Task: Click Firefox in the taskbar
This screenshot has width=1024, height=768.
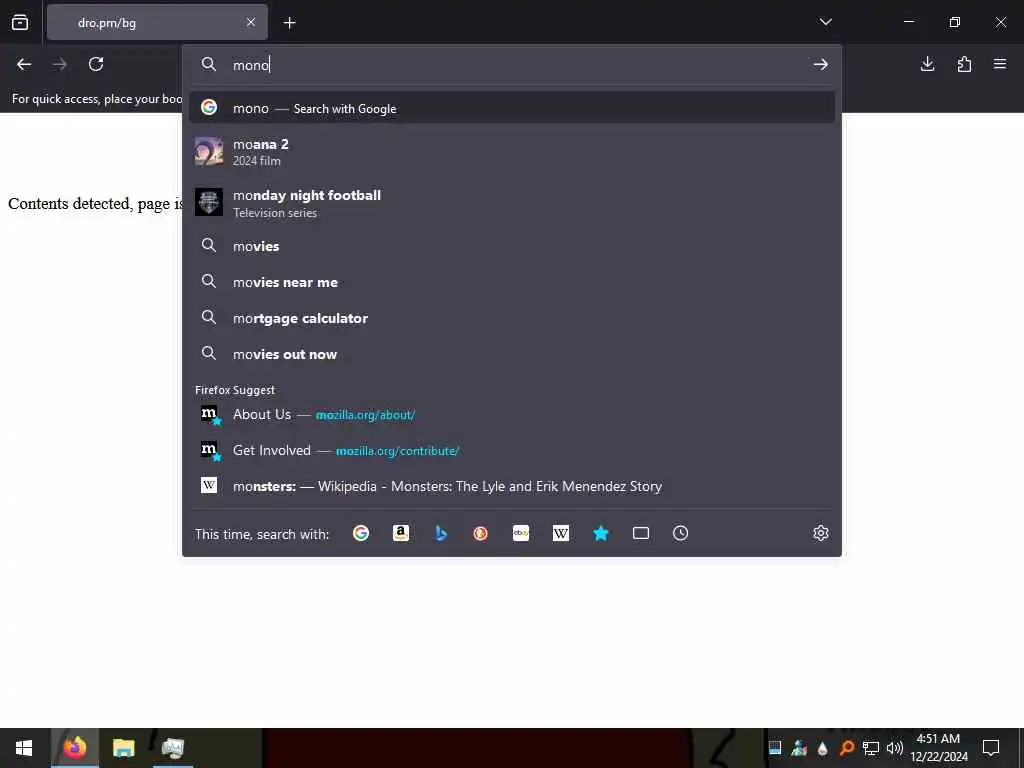Action: coord(74,748)
